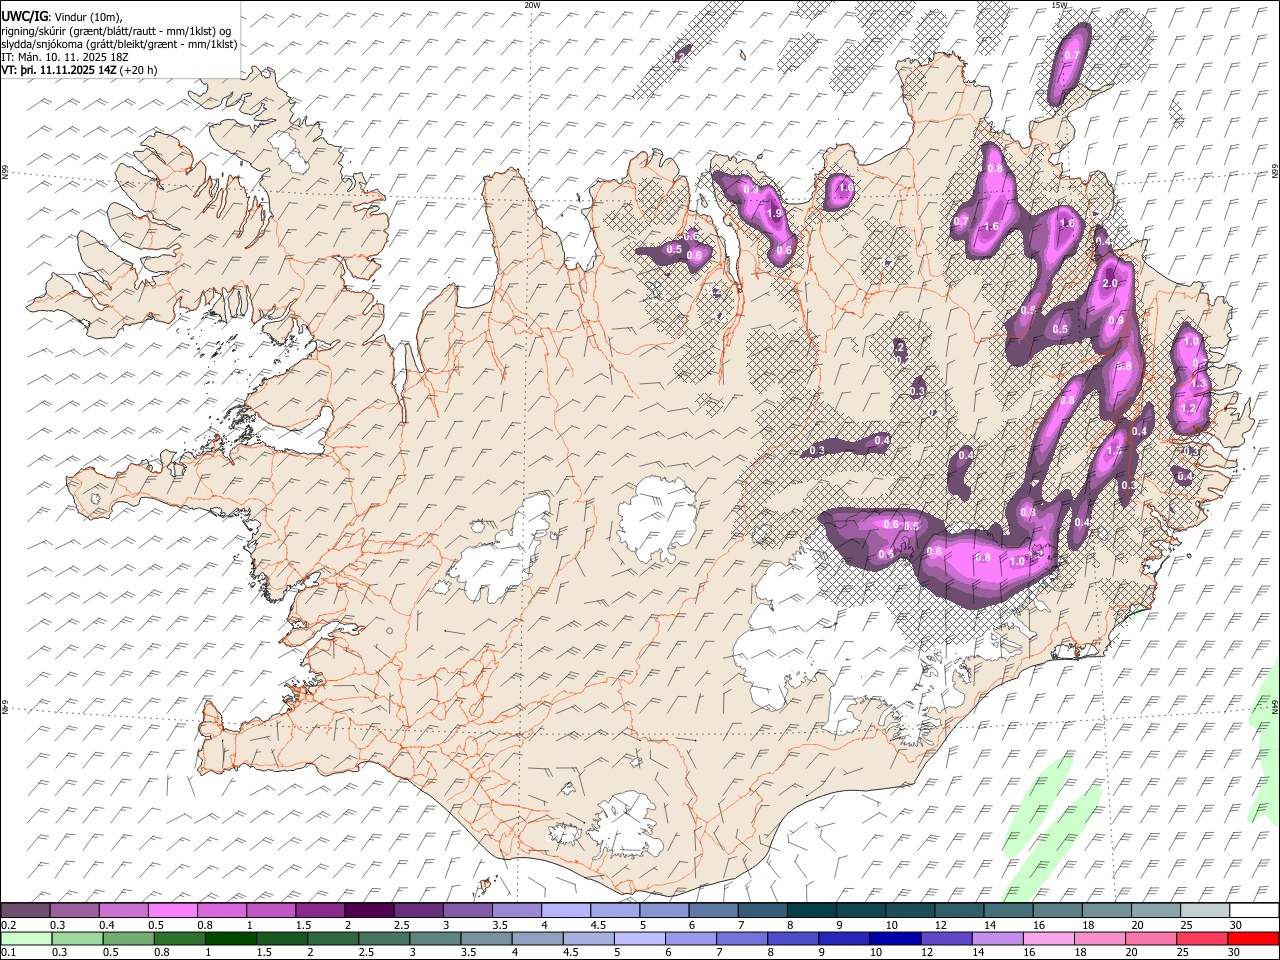This screenshot has height=960, width=1280.
Task: Click the 12 violet swatch in the lower legend
Action: [x=946, y=939]
